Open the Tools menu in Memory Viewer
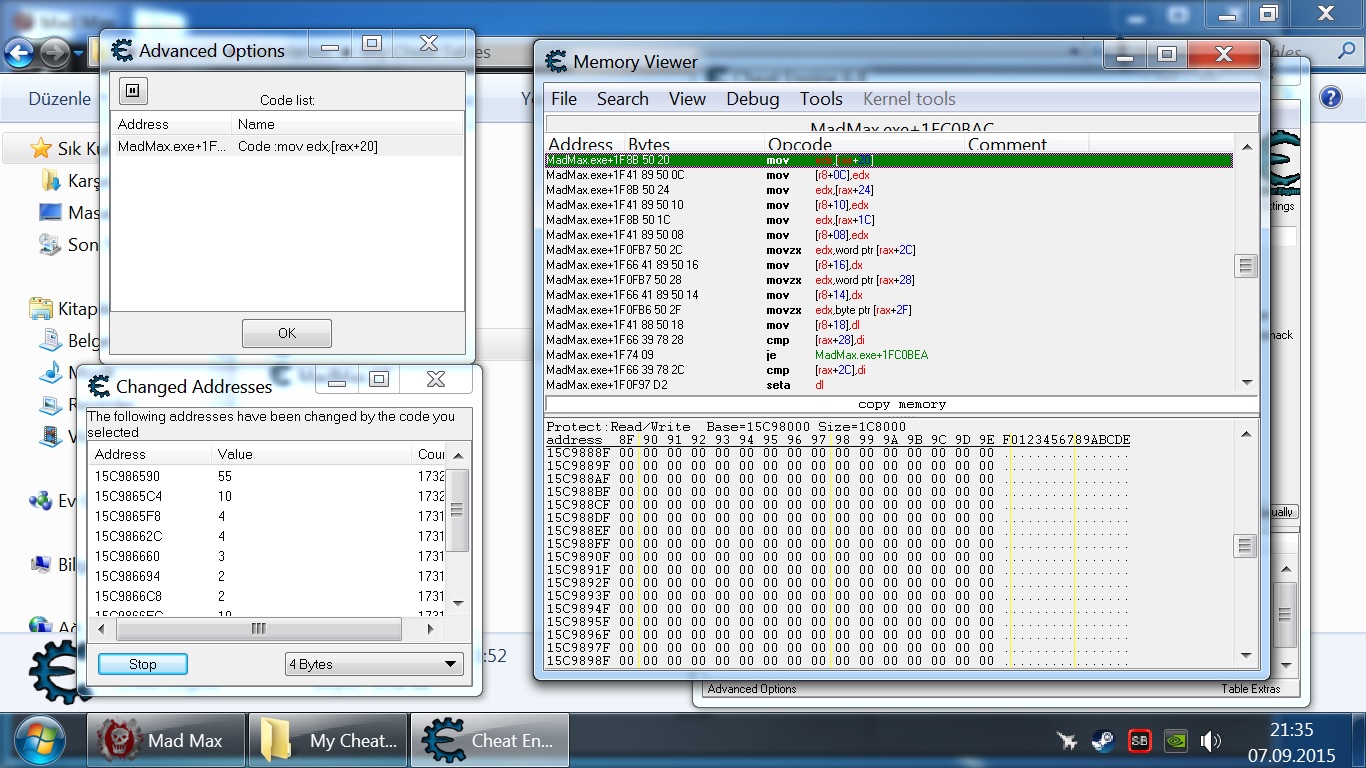 pos(821,99)
